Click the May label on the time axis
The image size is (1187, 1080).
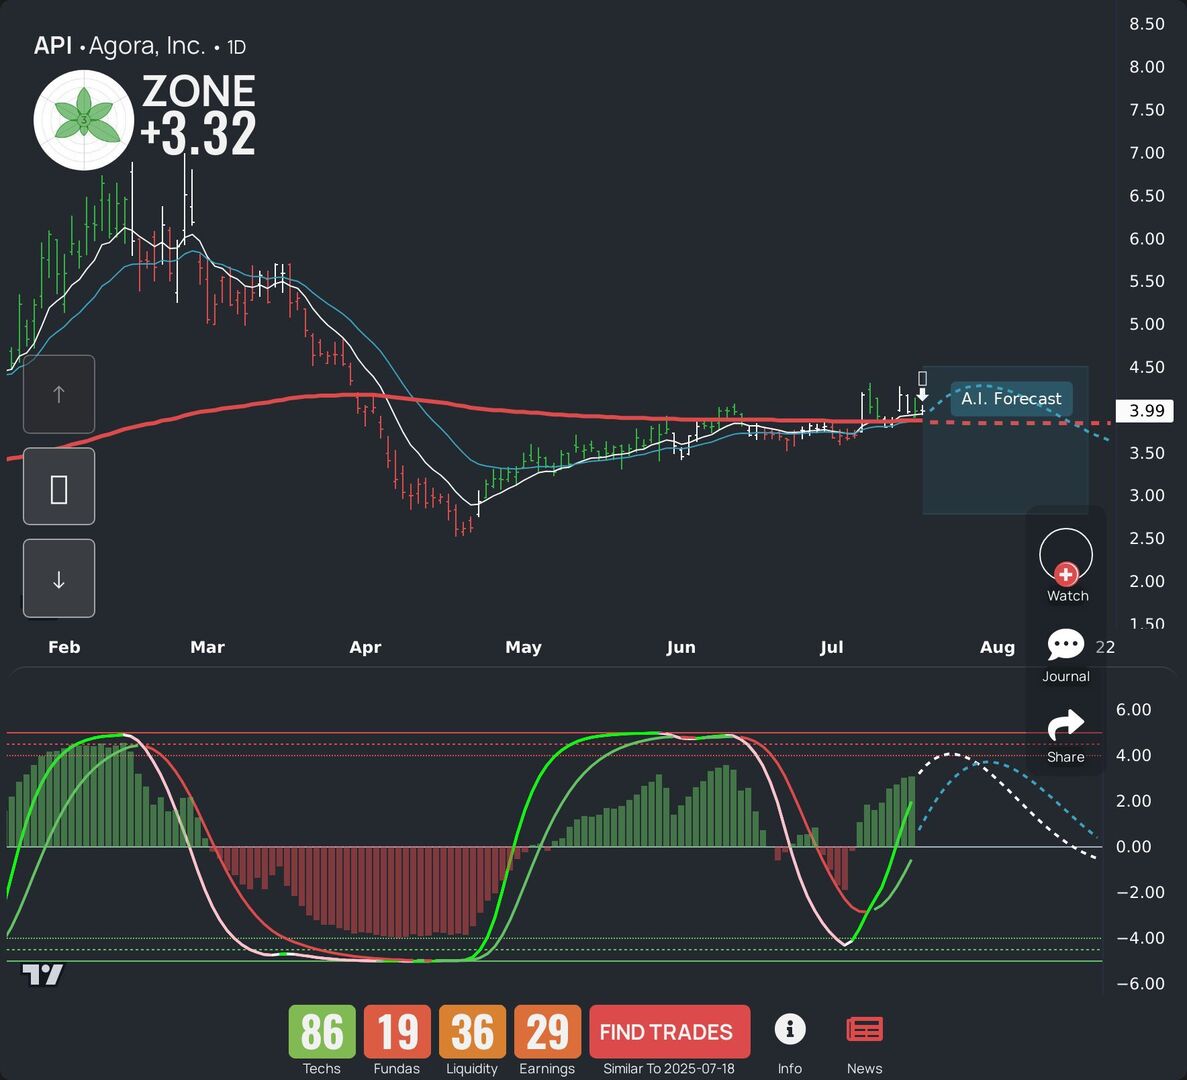523,647
